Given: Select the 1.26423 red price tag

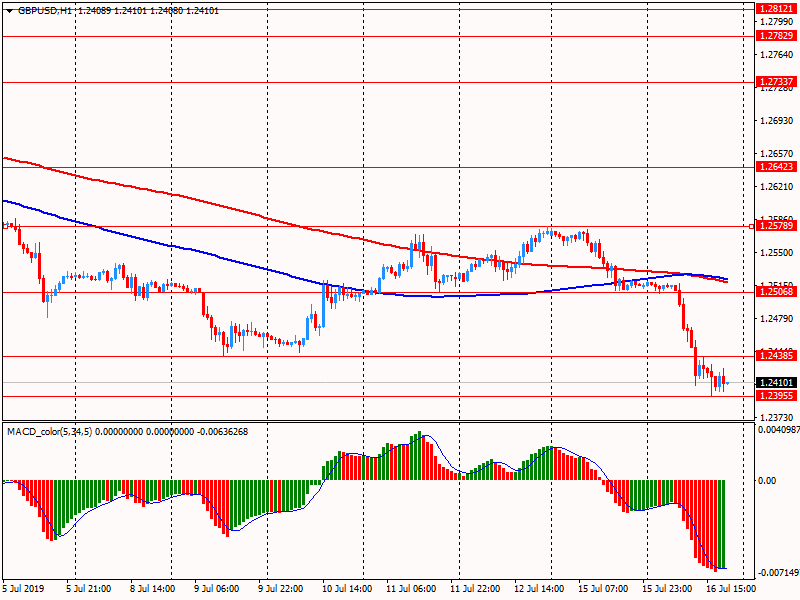Looking at the screenshot, I should 776,167.
